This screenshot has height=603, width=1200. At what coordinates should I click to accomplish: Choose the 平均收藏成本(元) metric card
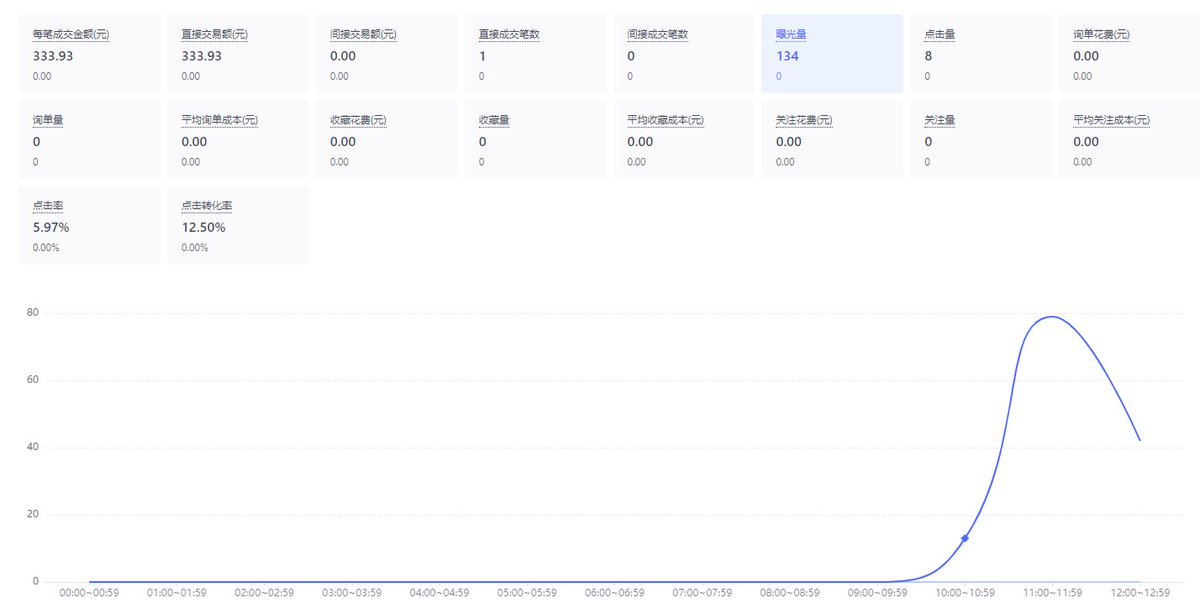[684, 139]
